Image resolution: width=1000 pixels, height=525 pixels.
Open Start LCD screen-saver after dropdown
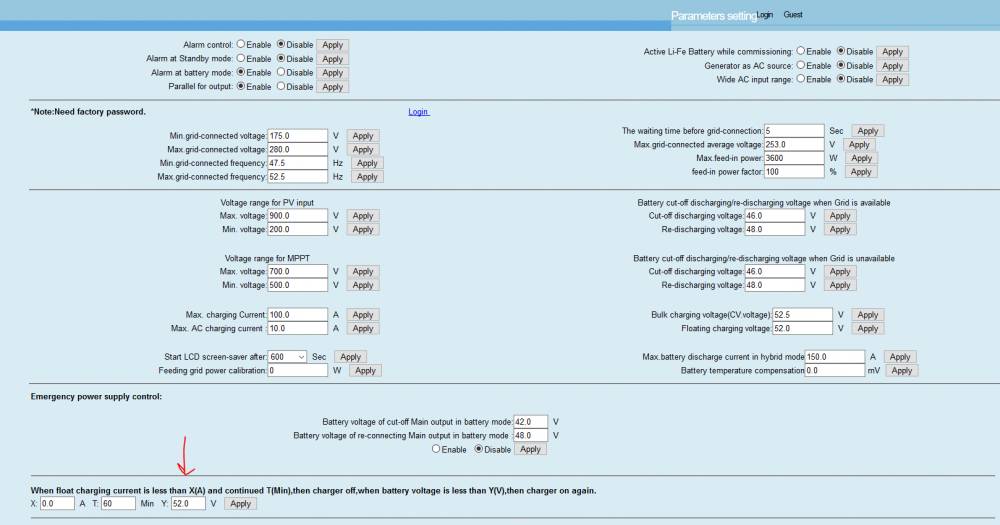(287, 357)
